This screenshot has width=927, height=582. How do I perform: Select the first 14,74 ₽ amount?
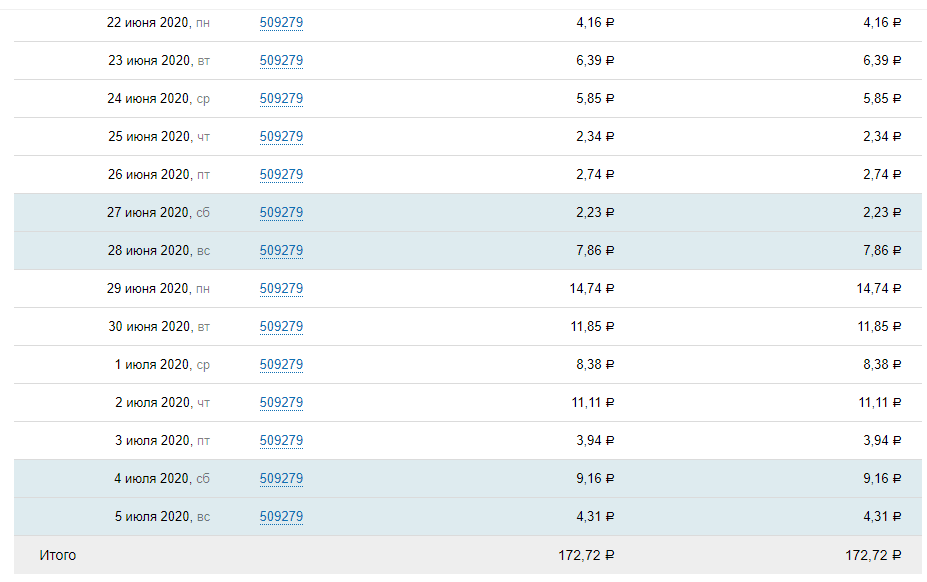592,289
